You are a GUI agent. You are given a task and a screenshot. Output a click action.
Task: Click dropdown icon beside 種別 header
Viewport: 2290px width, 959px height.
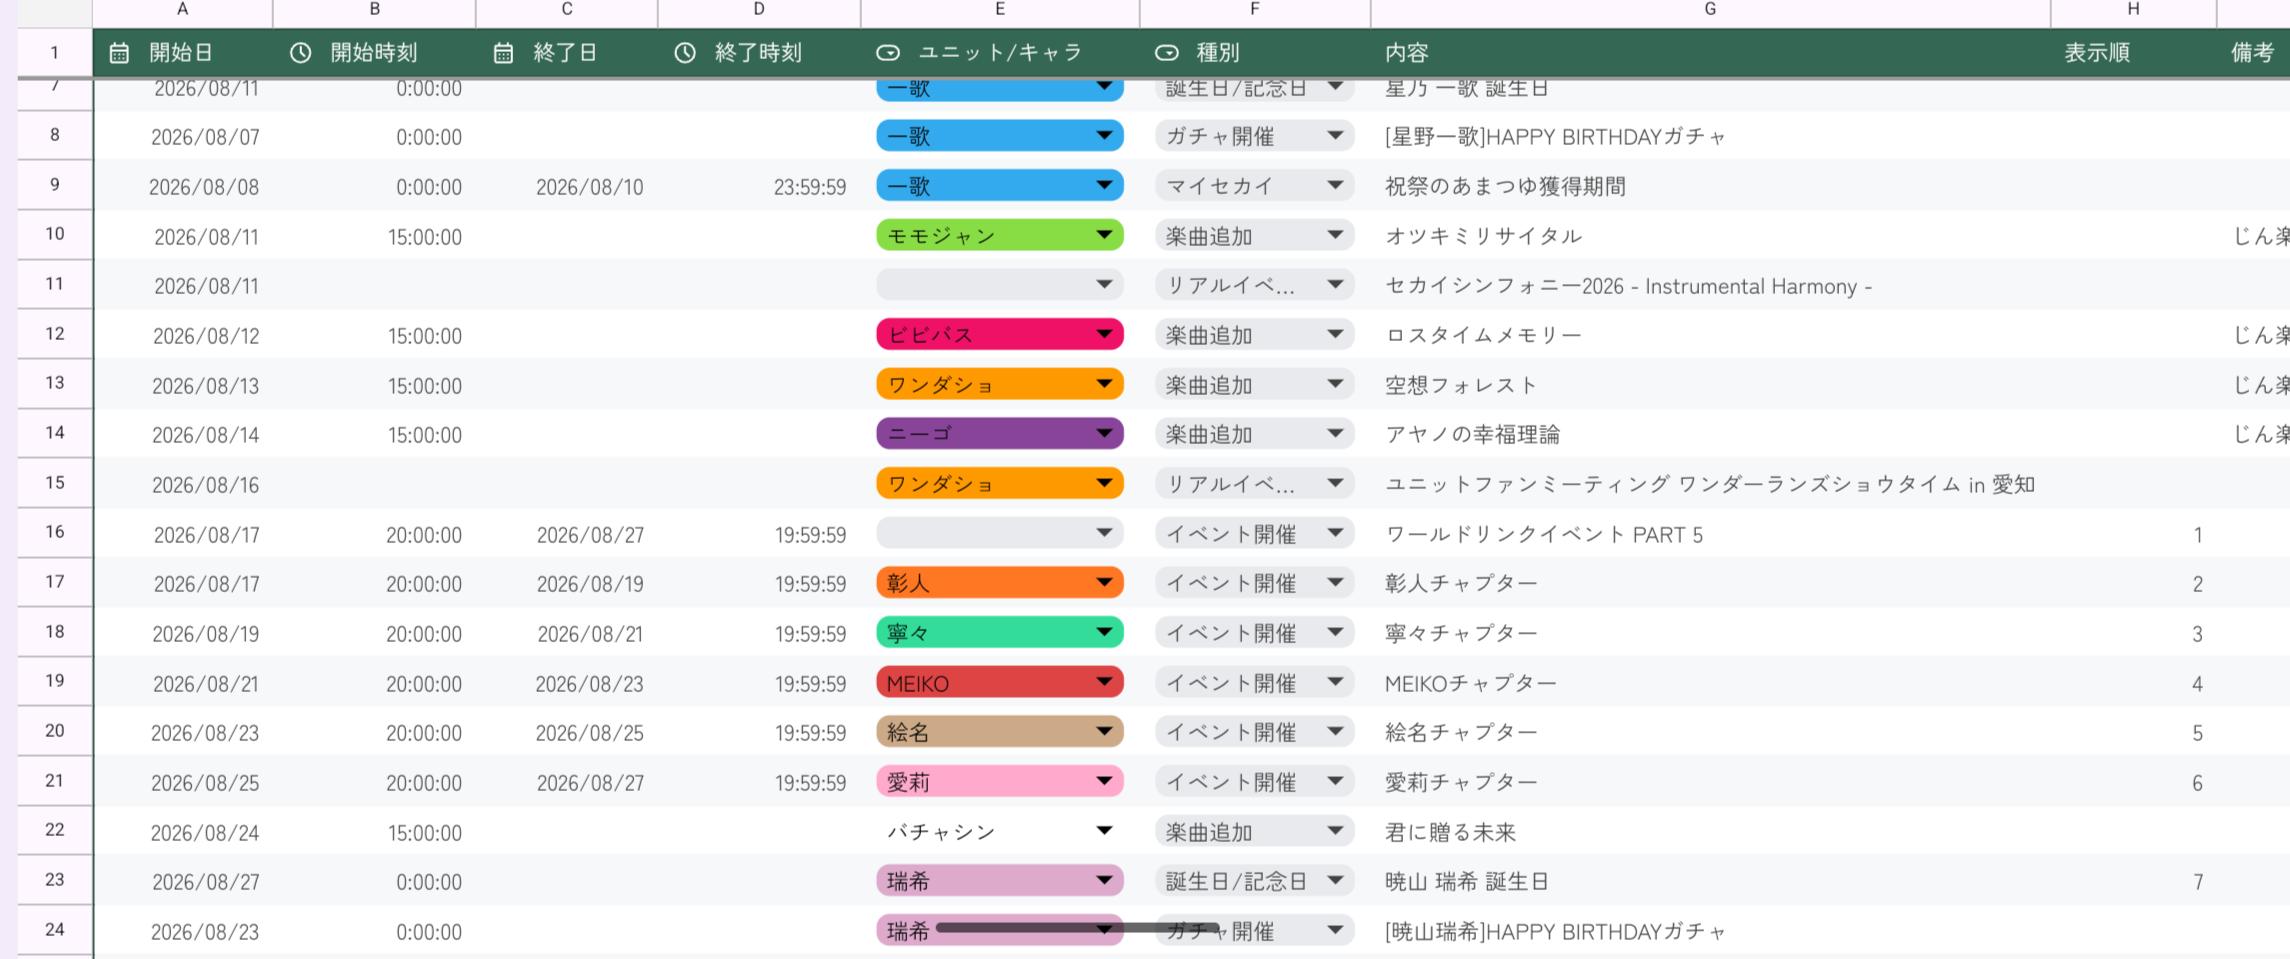point(1167,53)
